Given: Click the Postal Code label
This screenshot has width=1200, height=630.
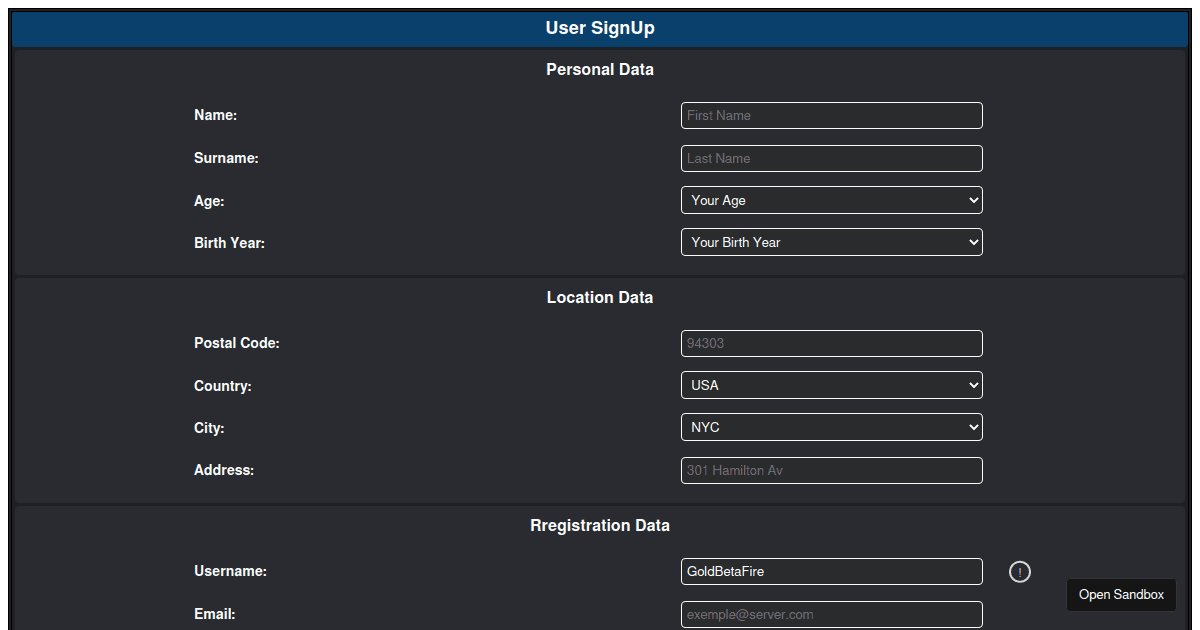Looking at the screenshot, I should click(x=237, y=343).
